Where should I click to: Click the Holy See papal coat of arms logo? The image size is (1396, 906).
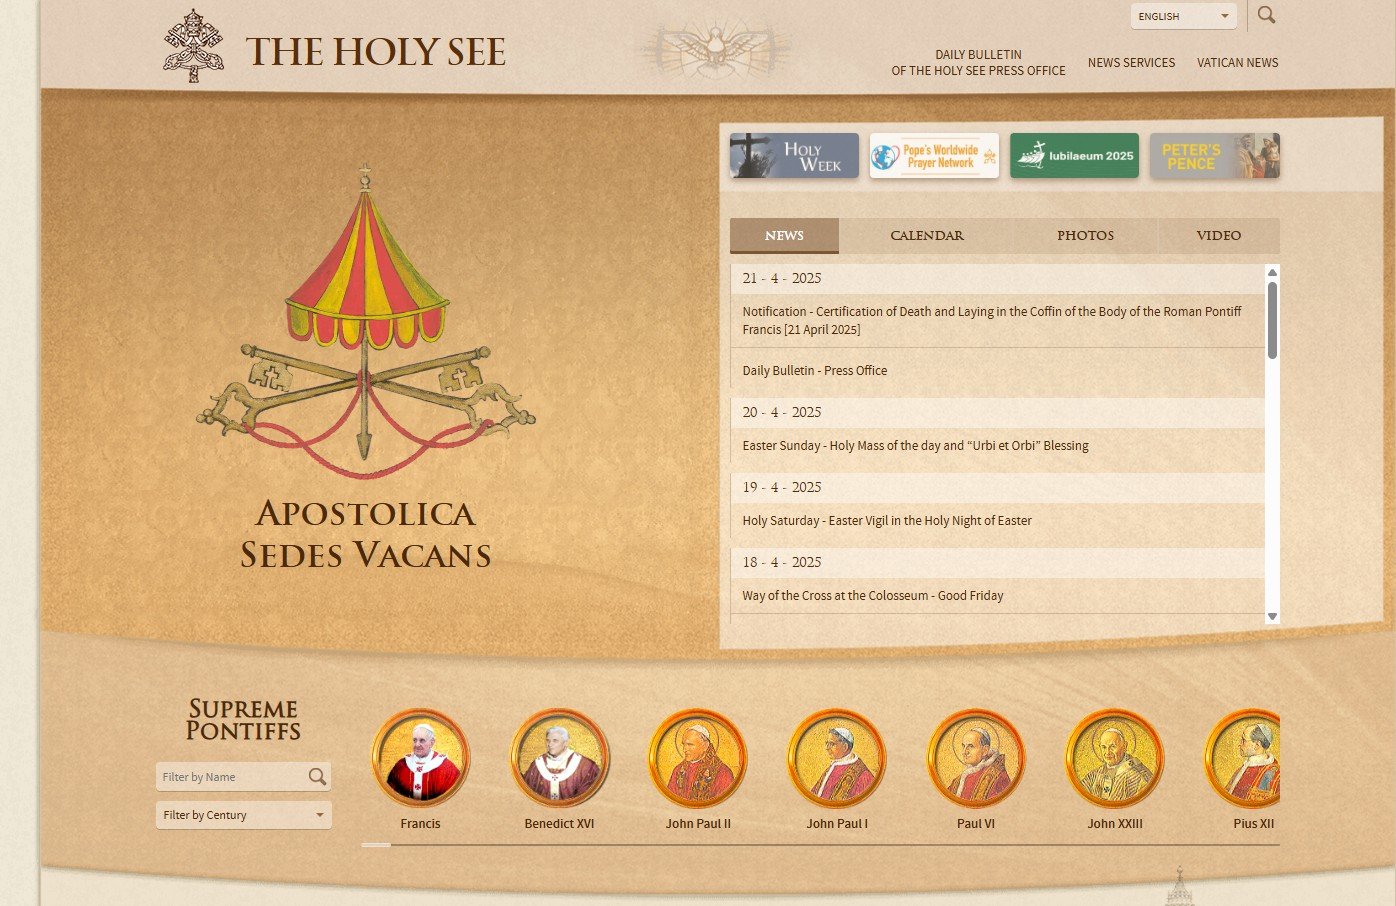[194, 46]
